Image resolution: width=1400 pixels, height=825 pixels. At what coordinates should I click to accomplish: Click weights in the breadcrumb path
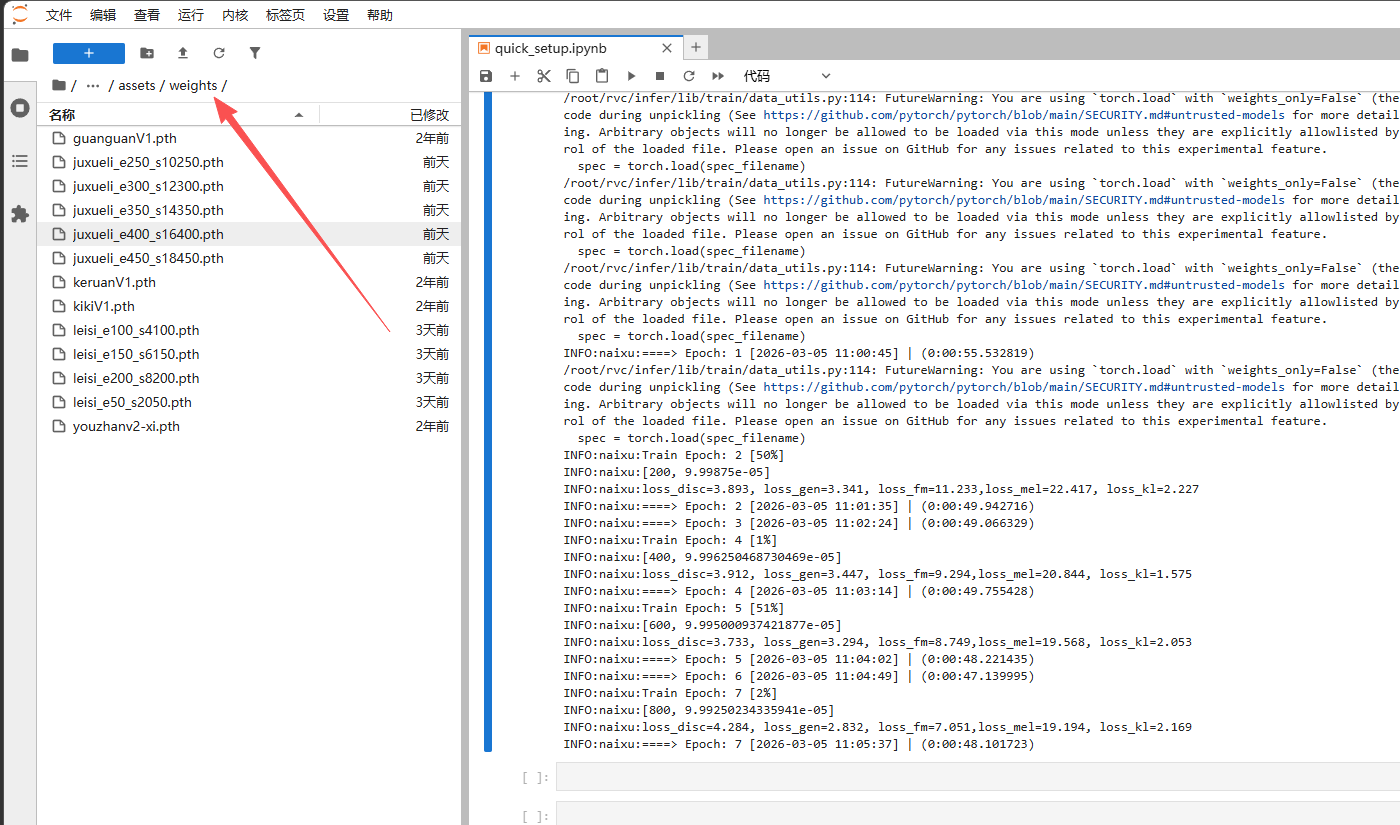pyautogui.click(x=193, y=85)
